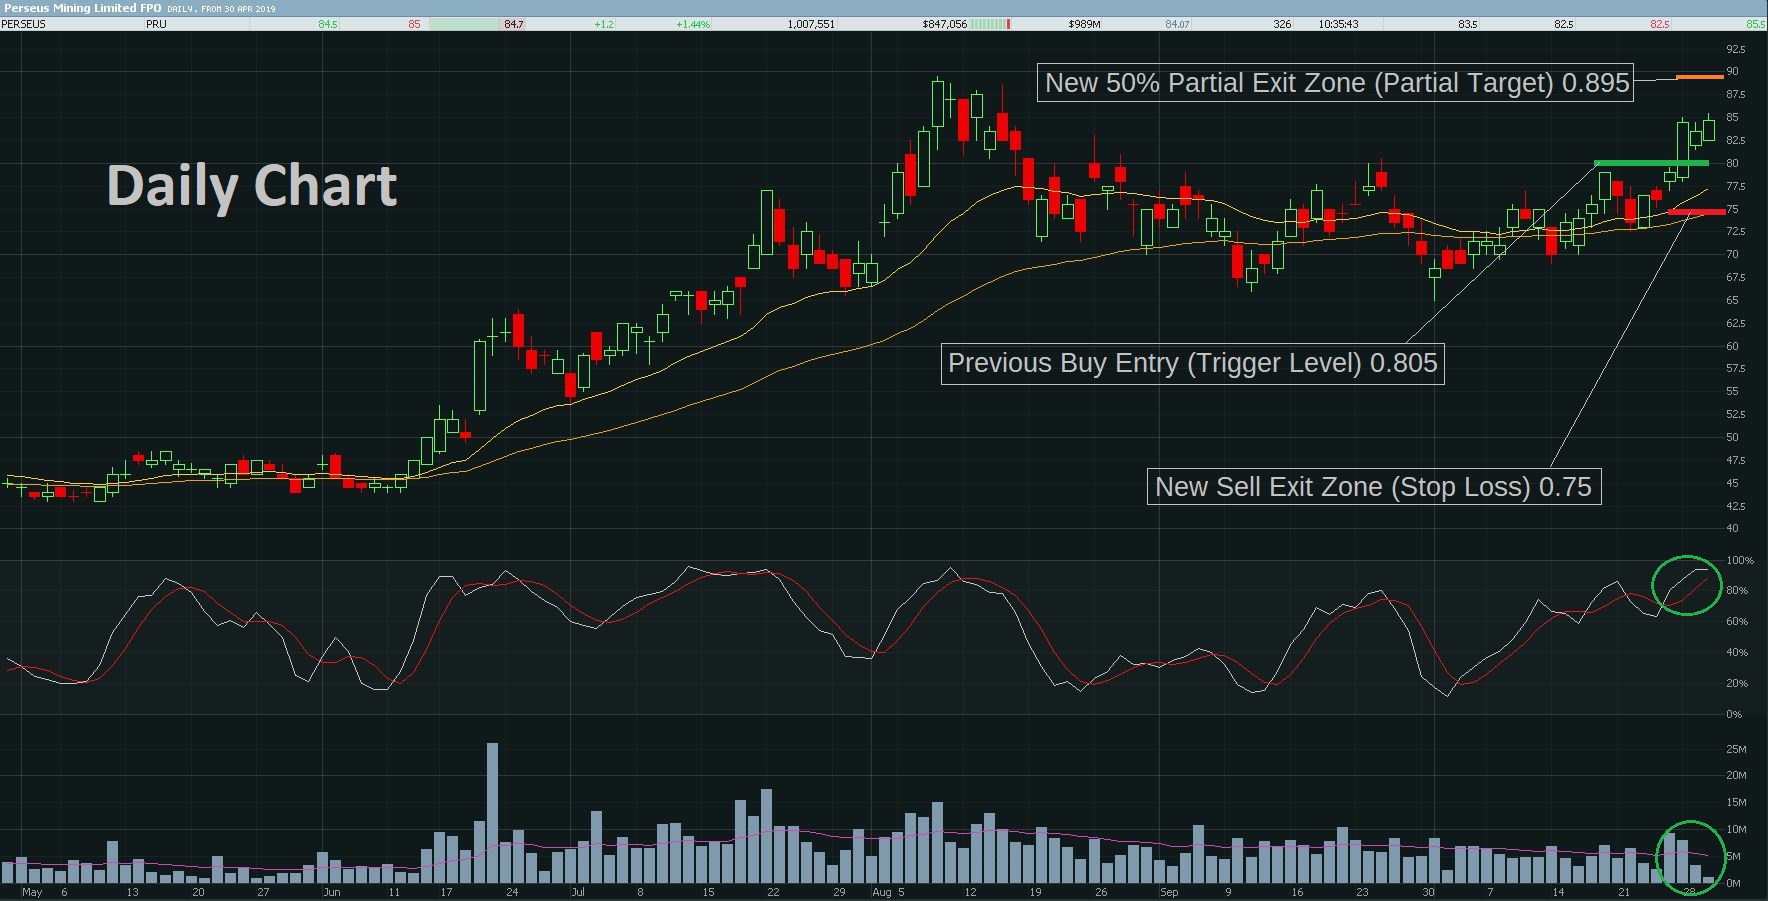Viewport: 1768px width, 901px height.
Task: Click the '100%' oscillator axis label
Action: [1740, 560]
